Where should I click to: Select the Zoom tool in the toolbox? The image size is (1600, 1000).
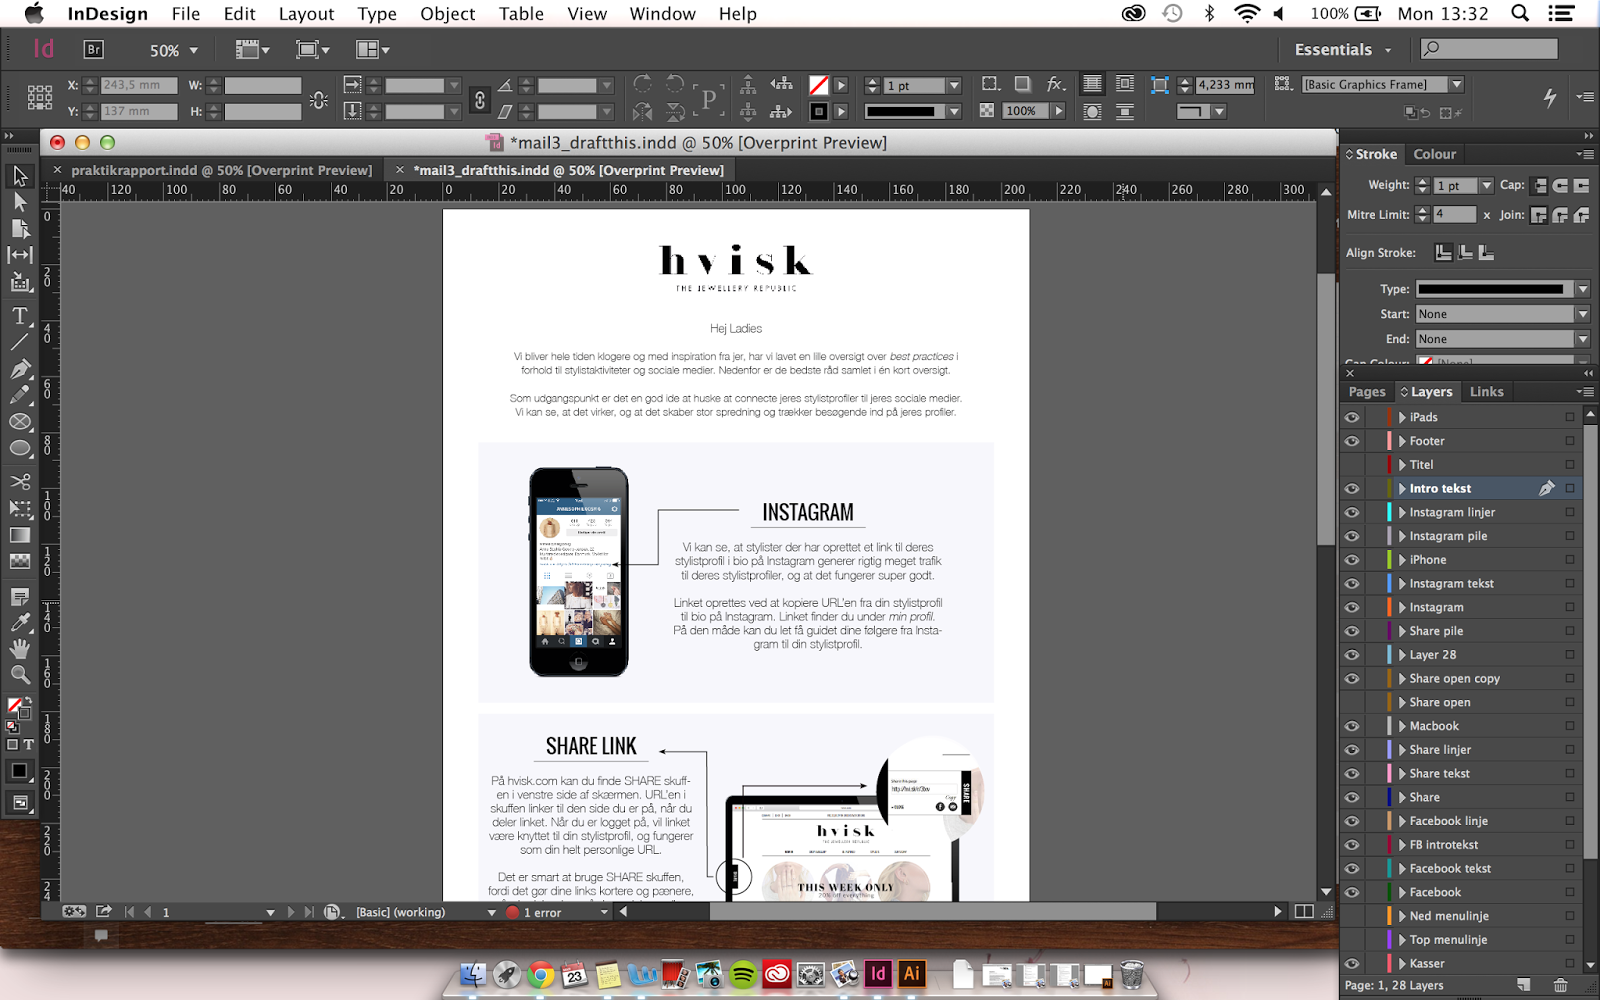pyautogui.click(x=20, y=674)
